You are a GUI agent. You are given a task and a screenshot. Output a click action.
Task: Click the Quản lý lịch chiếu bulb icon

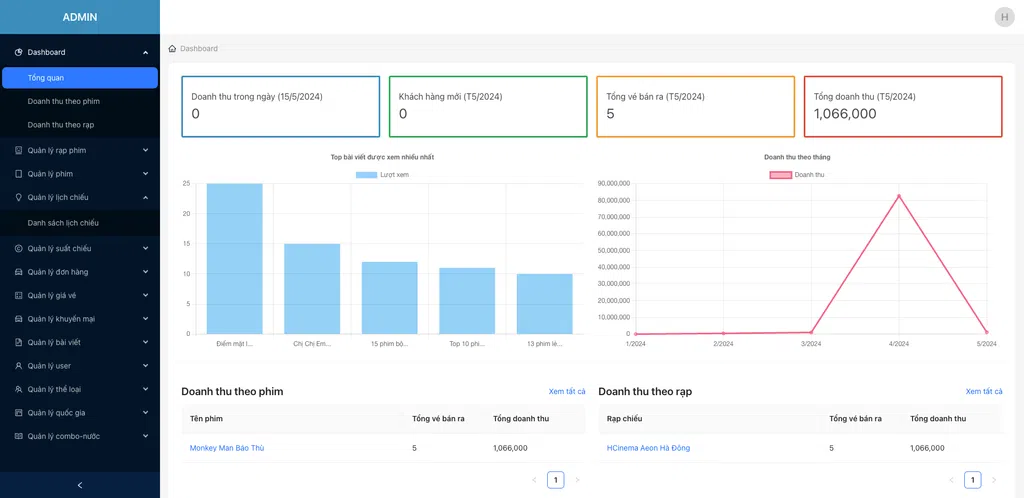tap(18, 197)
